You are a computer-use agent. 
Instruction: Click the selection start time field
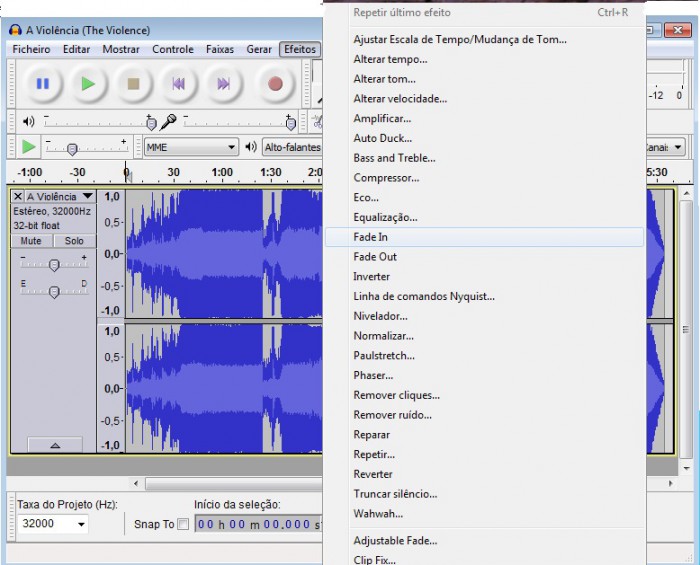[258, 524]
